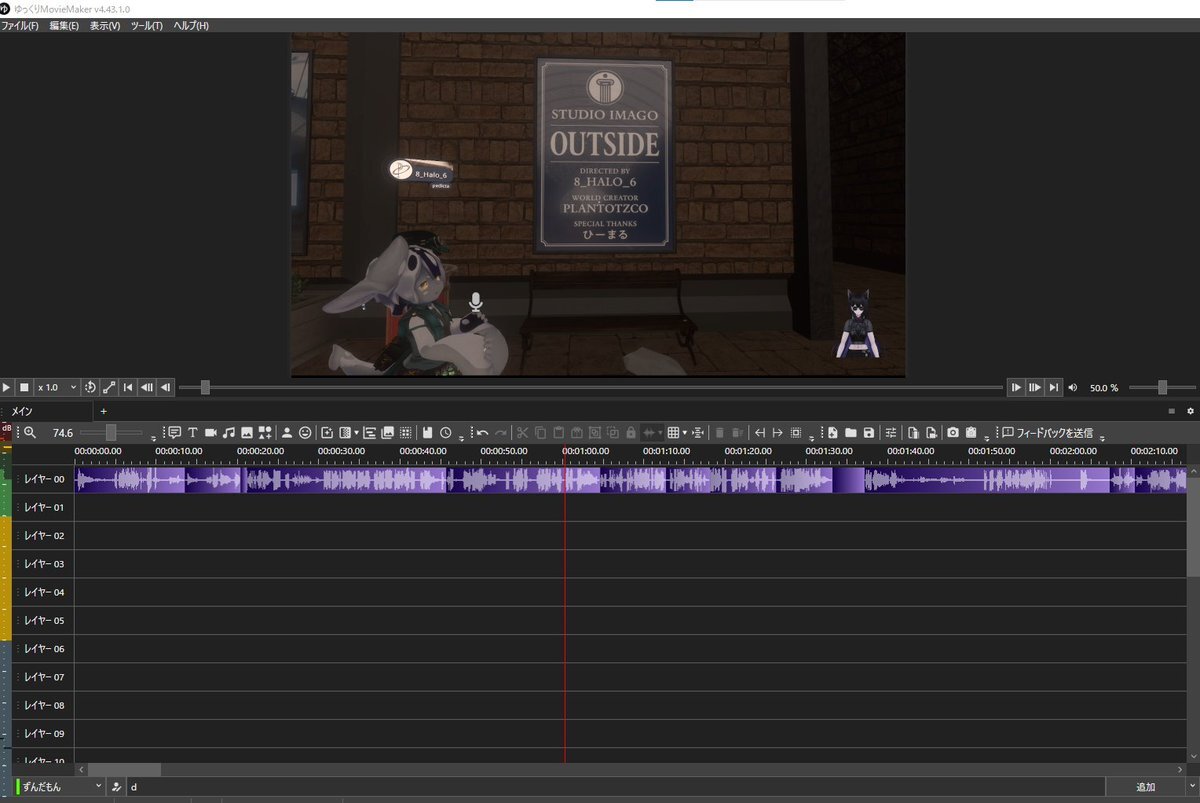Click the timeline zoom magnifier icon

pyautogui.click(x=30, y=432)
